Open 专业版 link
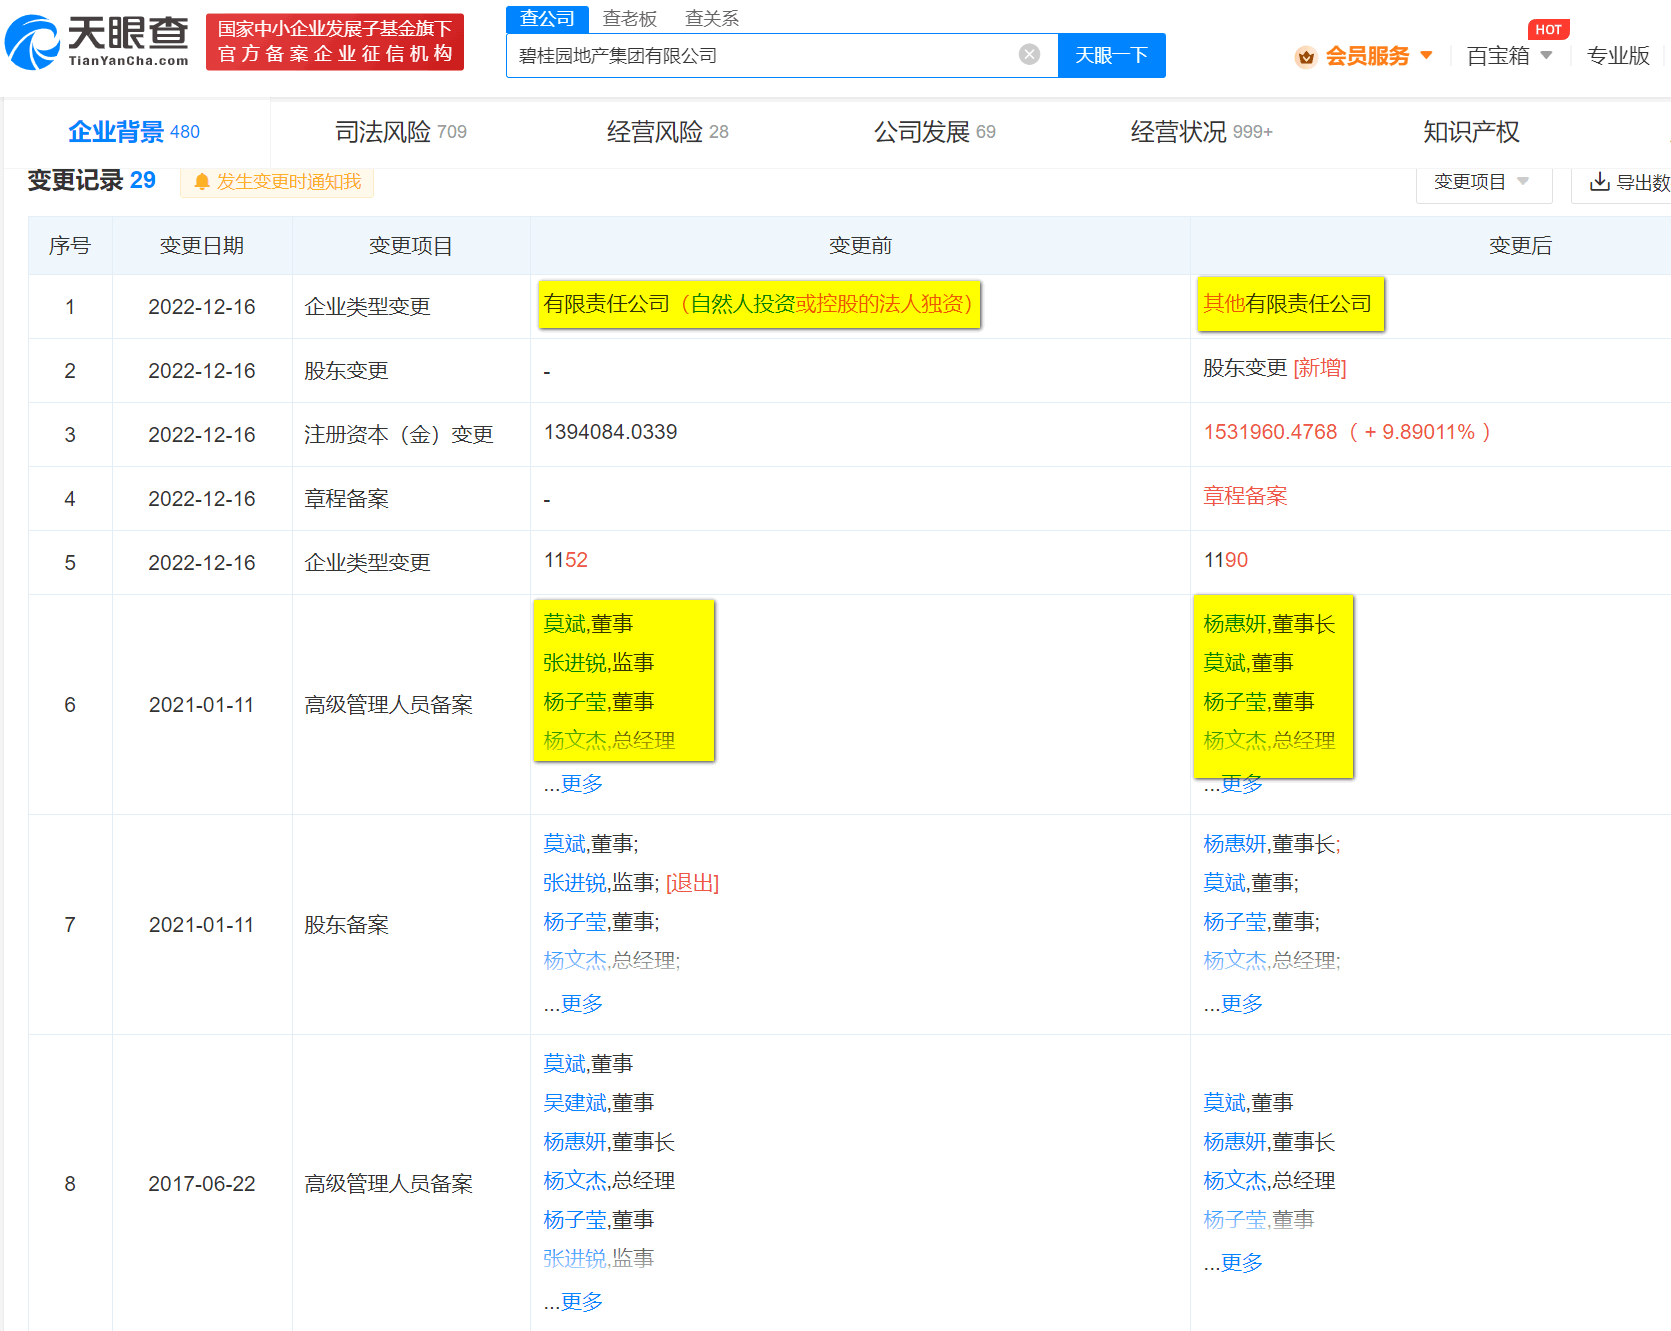The height and width of the screenshot is (1331, 1671). 1618,55
